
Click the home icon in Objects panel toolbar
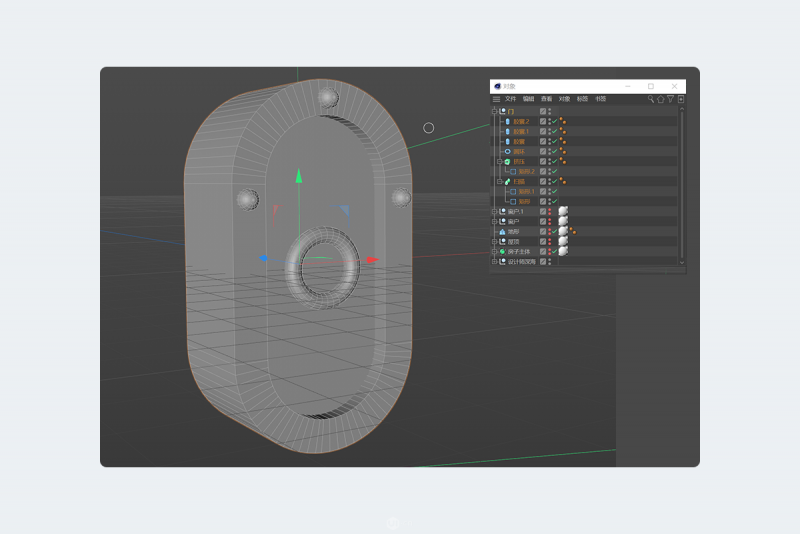tap(661, 99)
